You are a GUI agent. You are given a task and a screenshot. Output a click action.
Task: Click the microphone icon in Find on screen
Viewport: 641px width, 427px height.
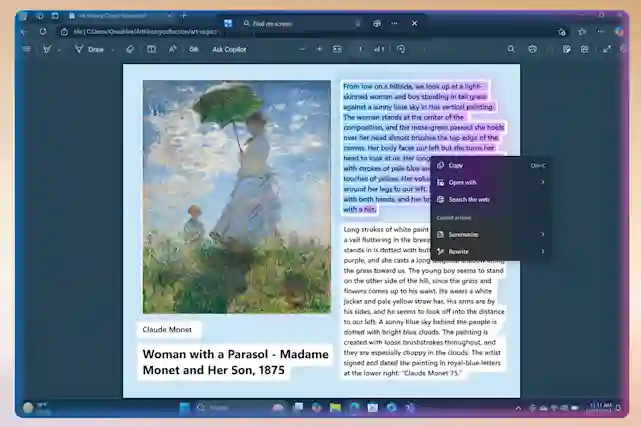358,24
